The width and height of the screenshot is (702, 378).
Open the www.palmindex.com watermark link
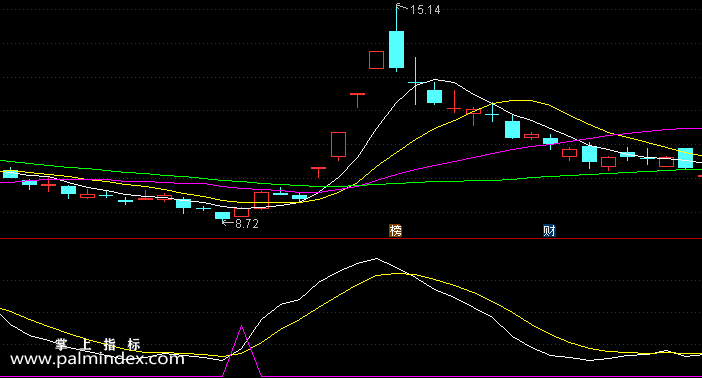coord(97,359)
